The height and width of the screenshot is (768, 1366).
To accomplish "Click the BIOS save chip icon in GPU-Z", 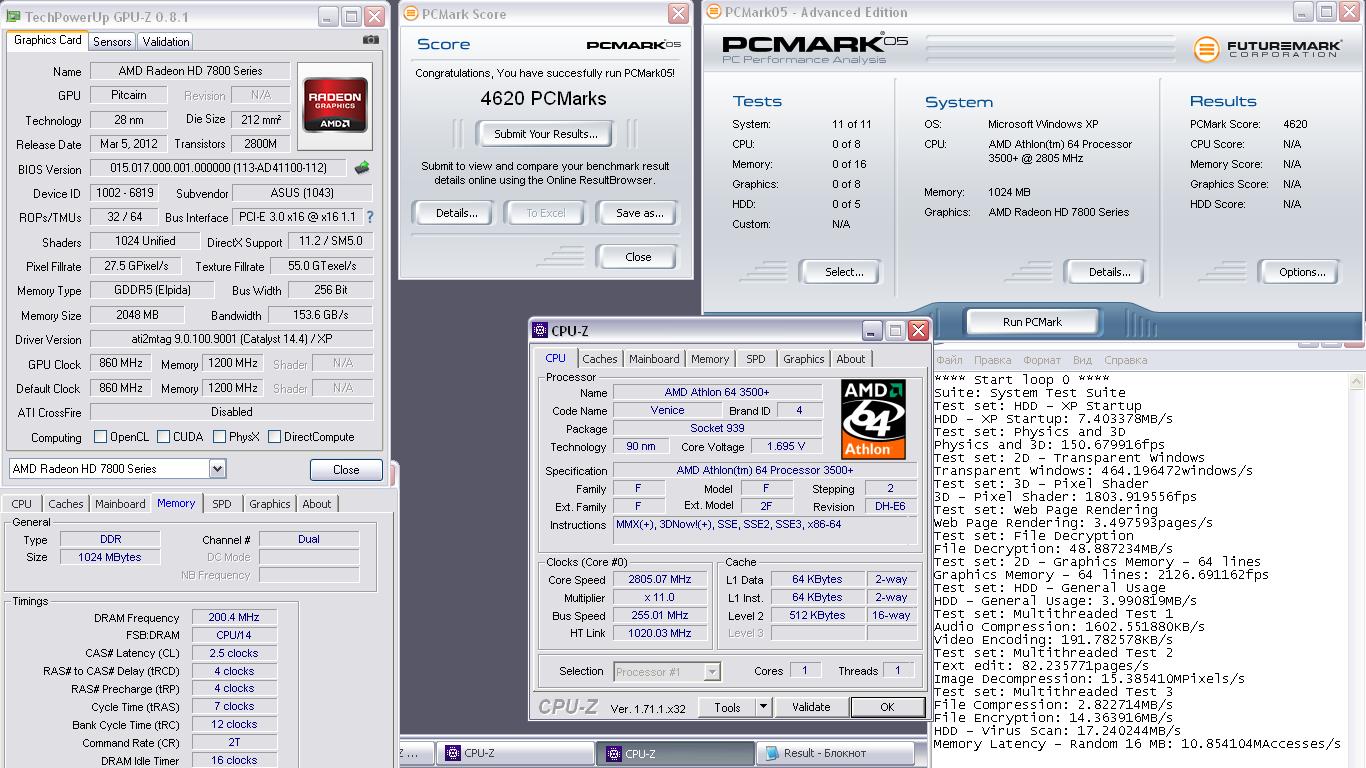I will (x=362, y=168).
